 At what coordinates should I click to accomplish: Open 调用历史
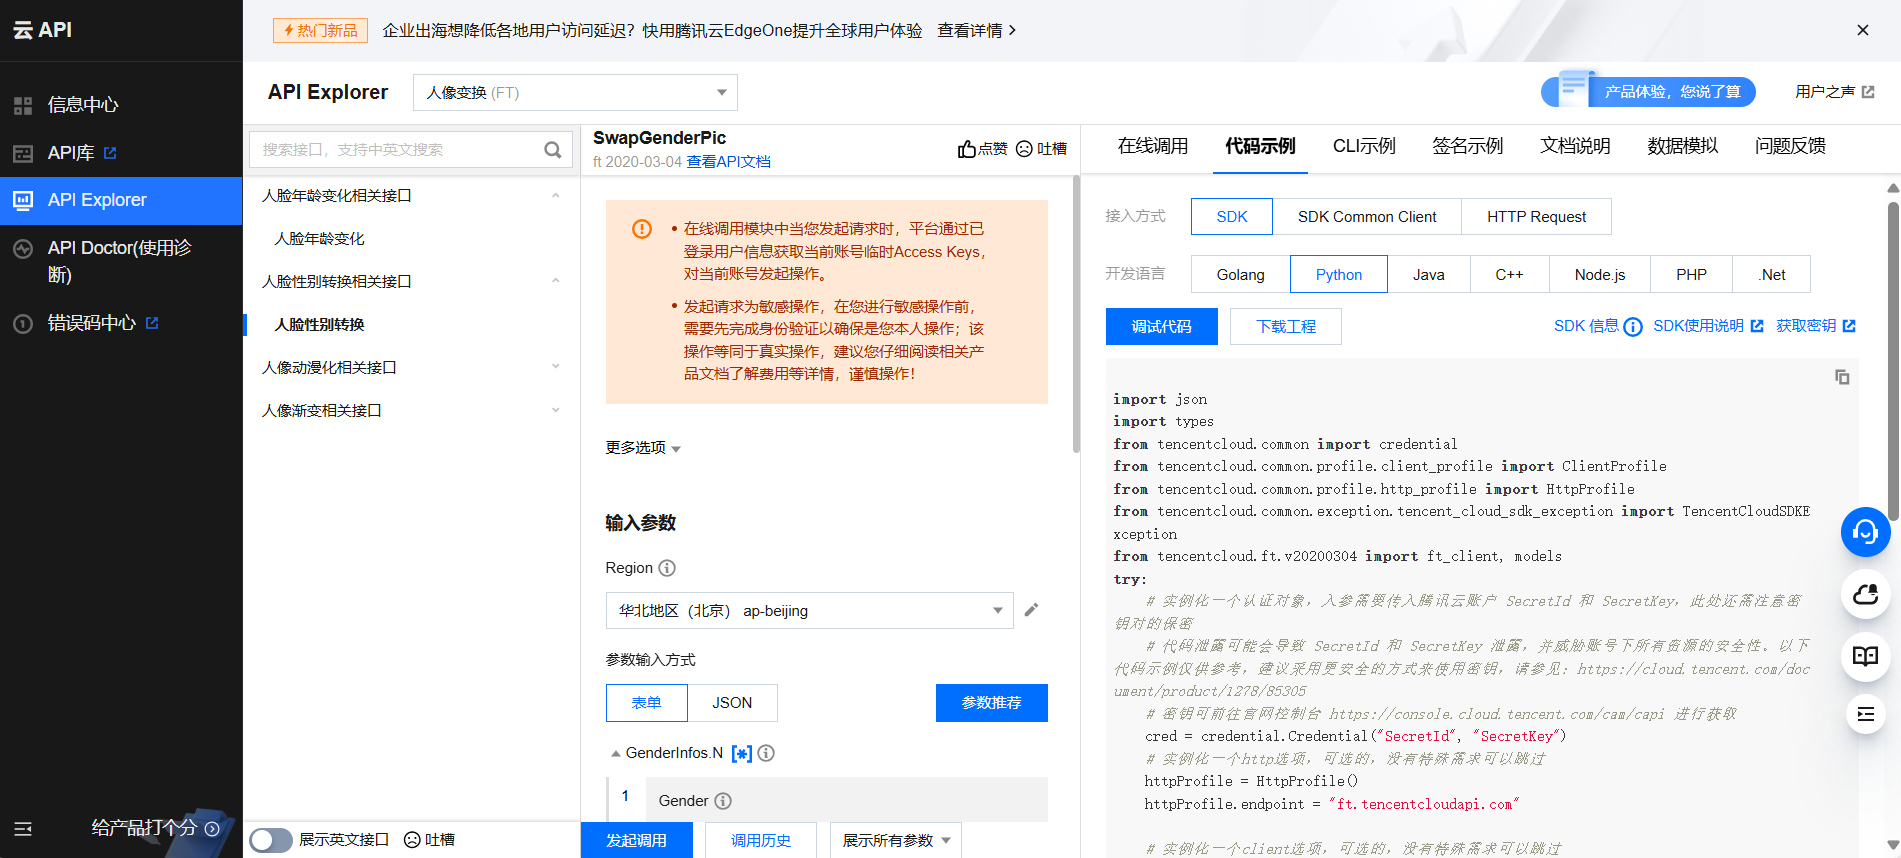[761, 841]
